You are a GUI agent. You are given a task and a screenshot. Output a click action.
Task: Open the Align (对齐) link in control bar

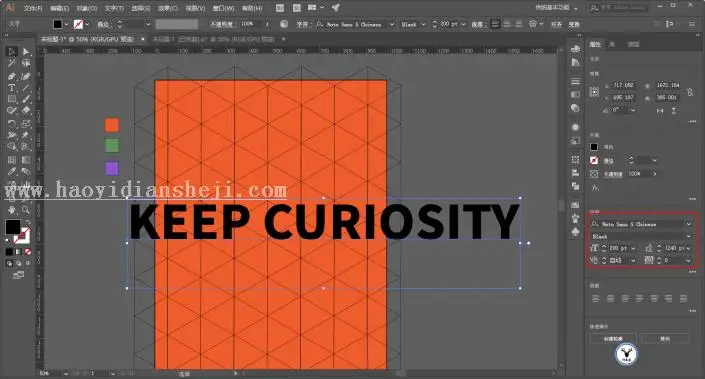pyautogui.click(x=557, y=24)
